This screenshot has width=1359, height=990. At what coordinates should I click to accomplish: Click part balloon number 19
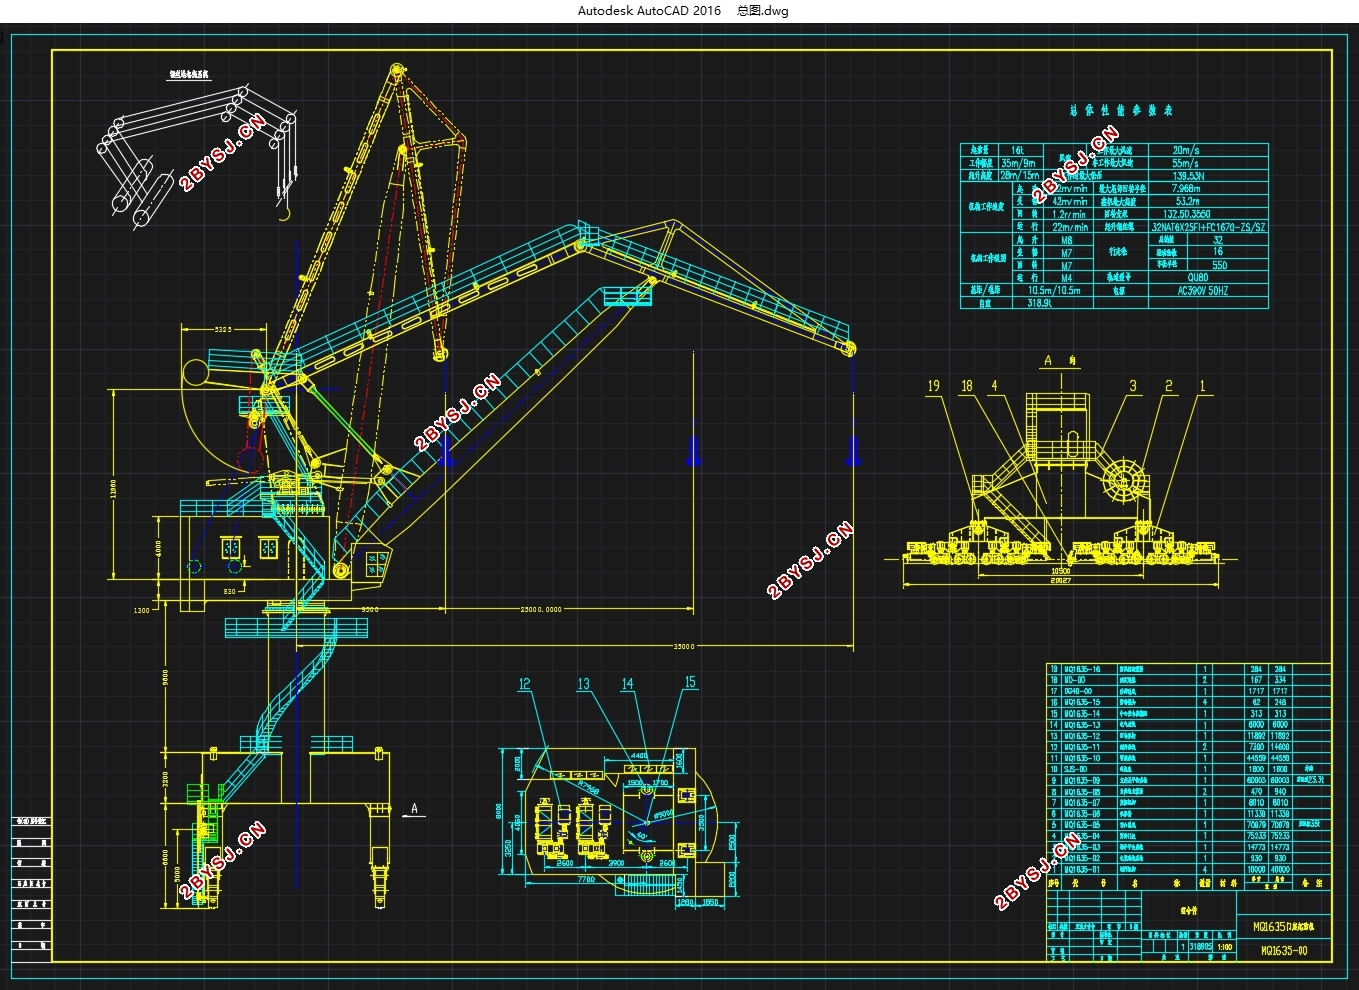coord(934,386)
